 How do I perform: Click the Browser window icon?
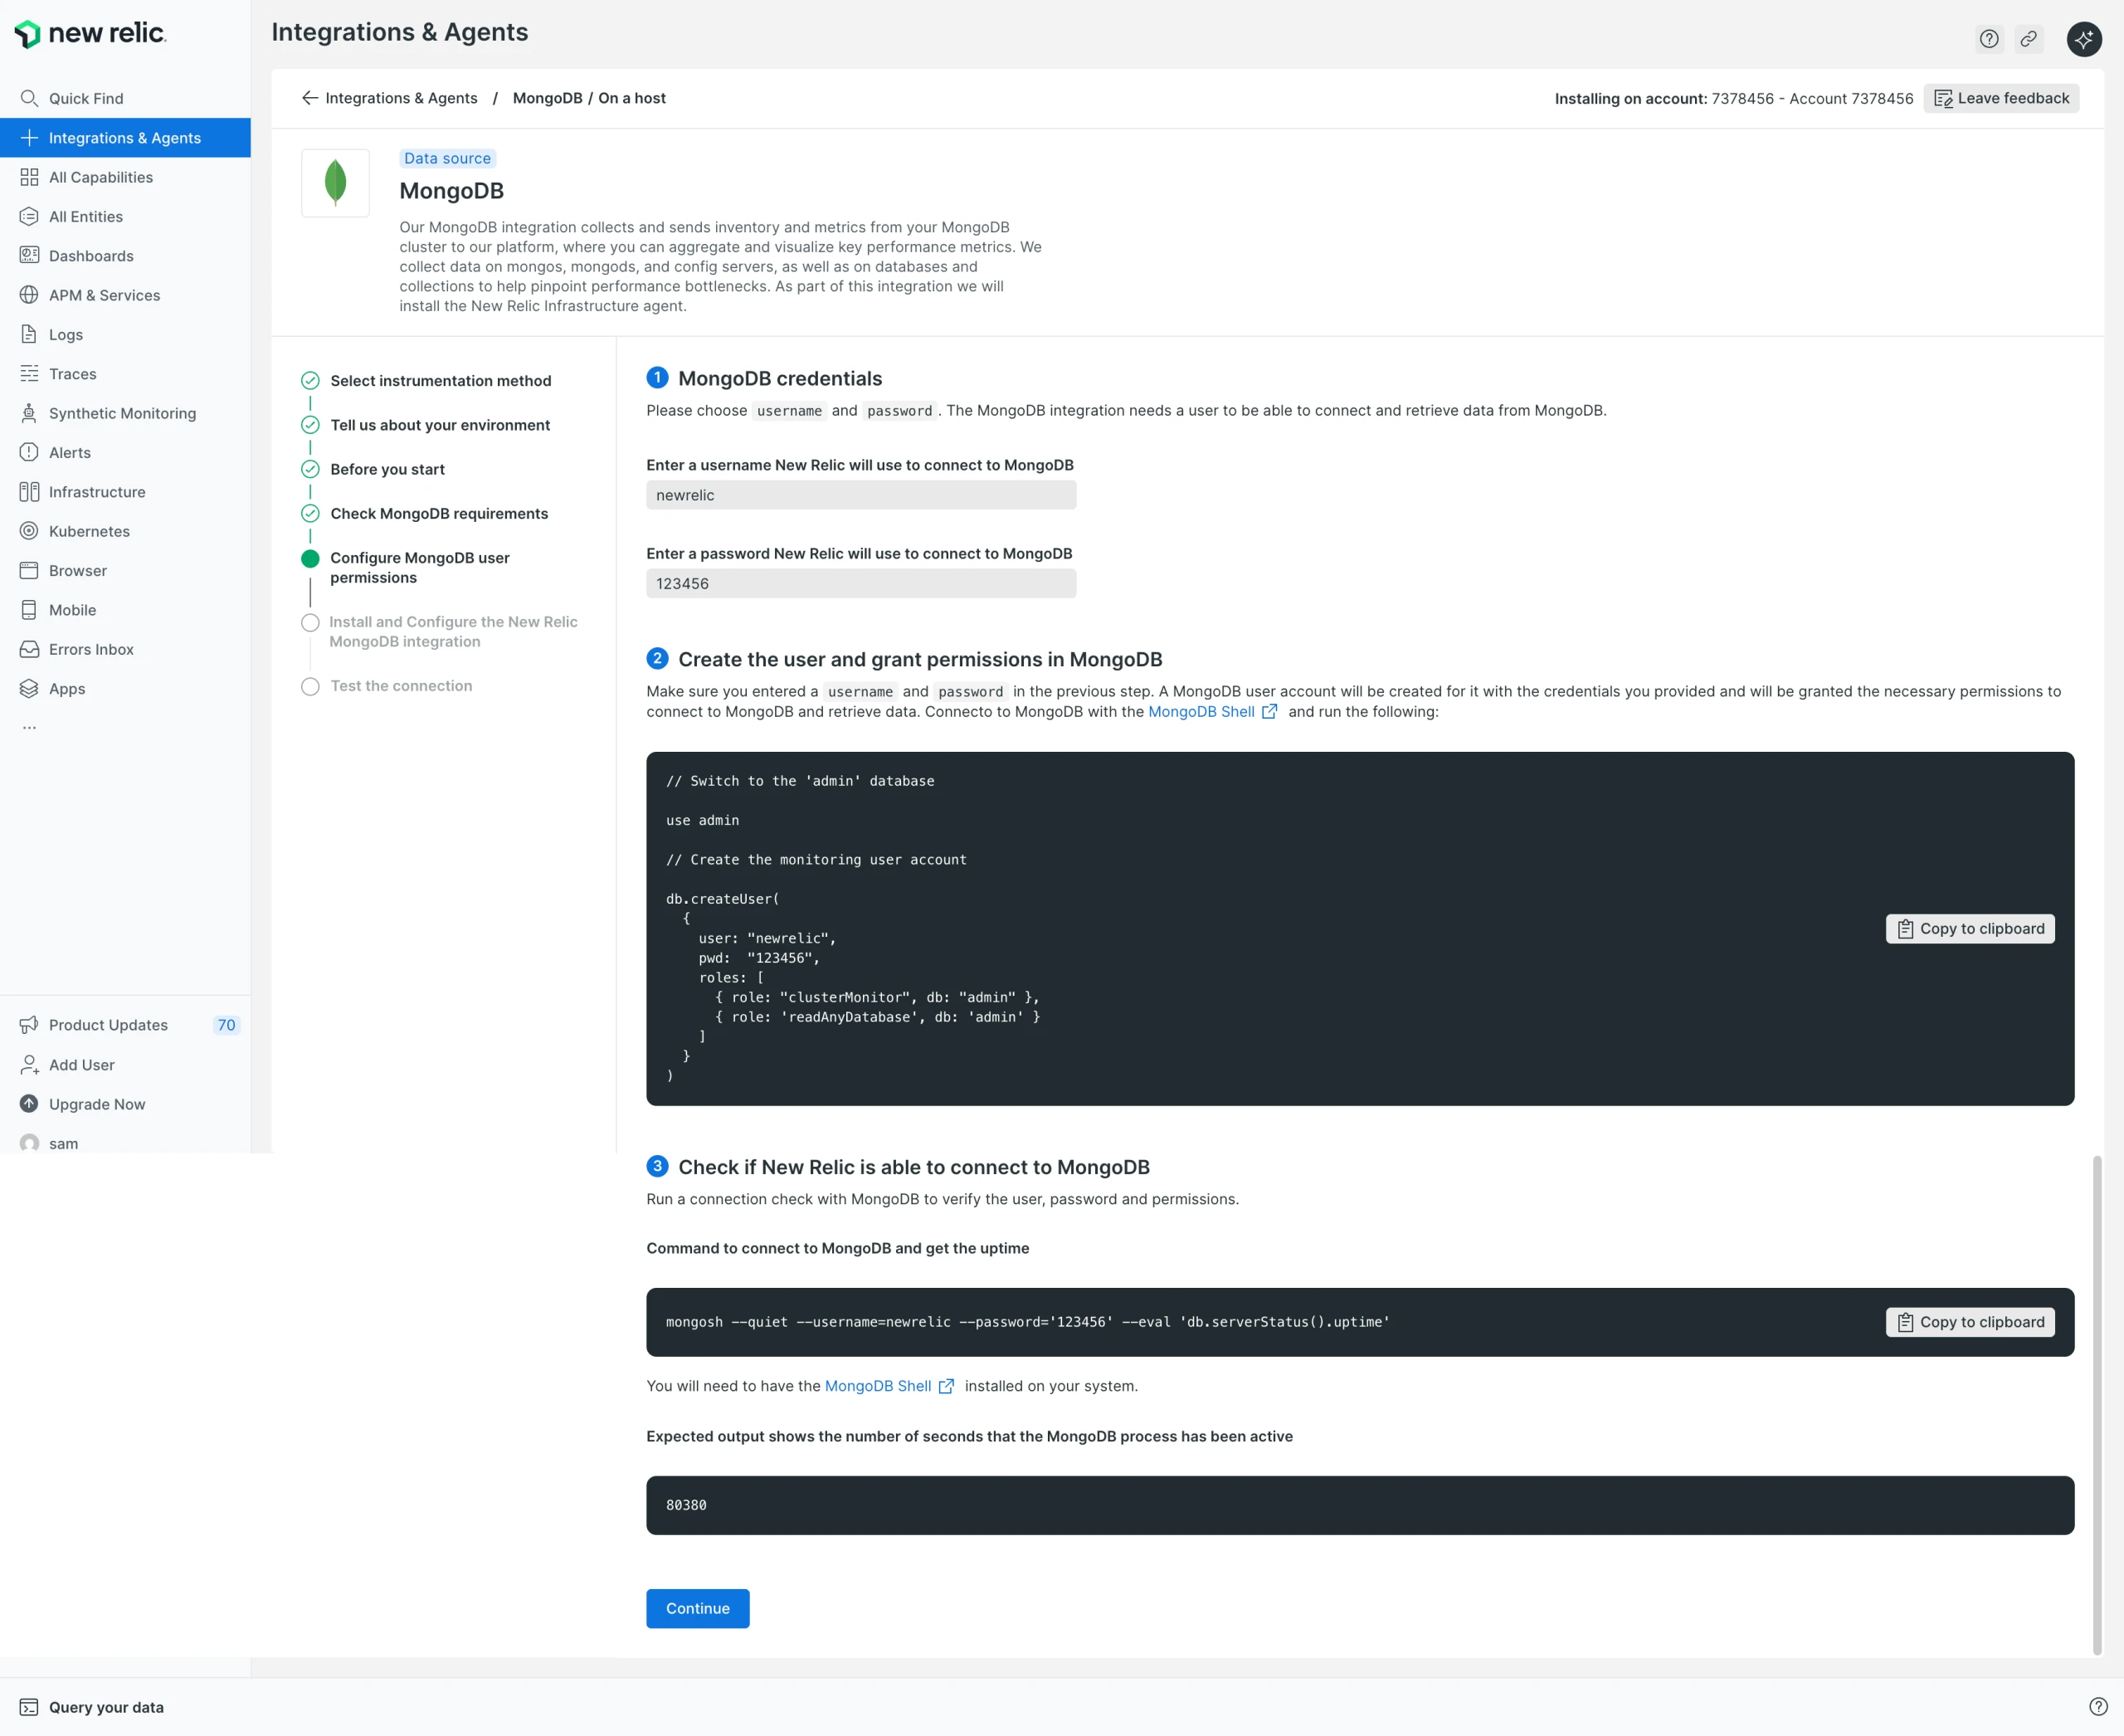(x=29, y=570)
